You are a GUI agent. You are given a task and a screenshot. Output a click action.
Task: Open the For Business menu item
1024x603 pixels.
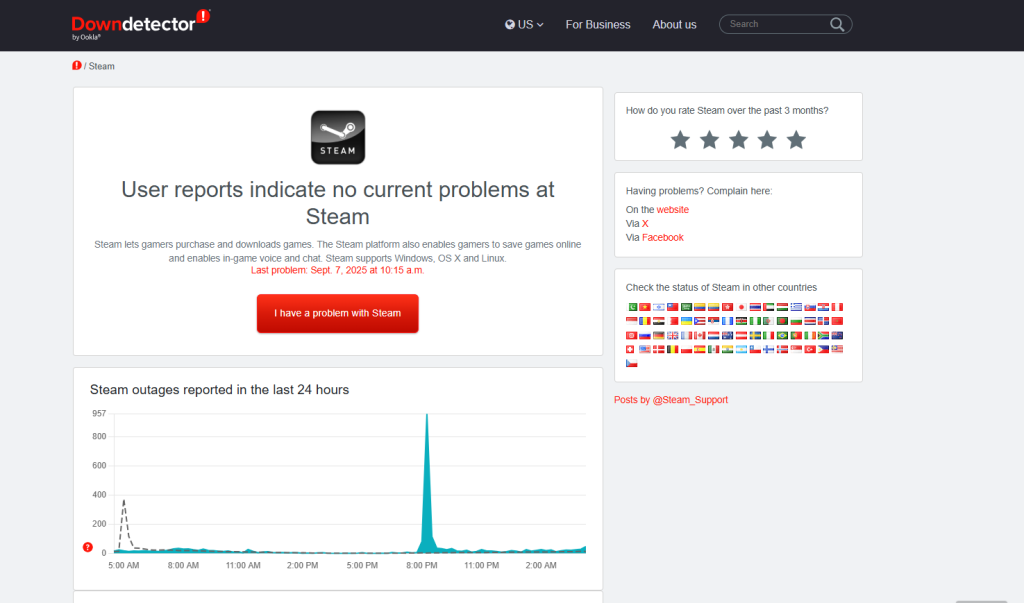(x=598, y=25)
